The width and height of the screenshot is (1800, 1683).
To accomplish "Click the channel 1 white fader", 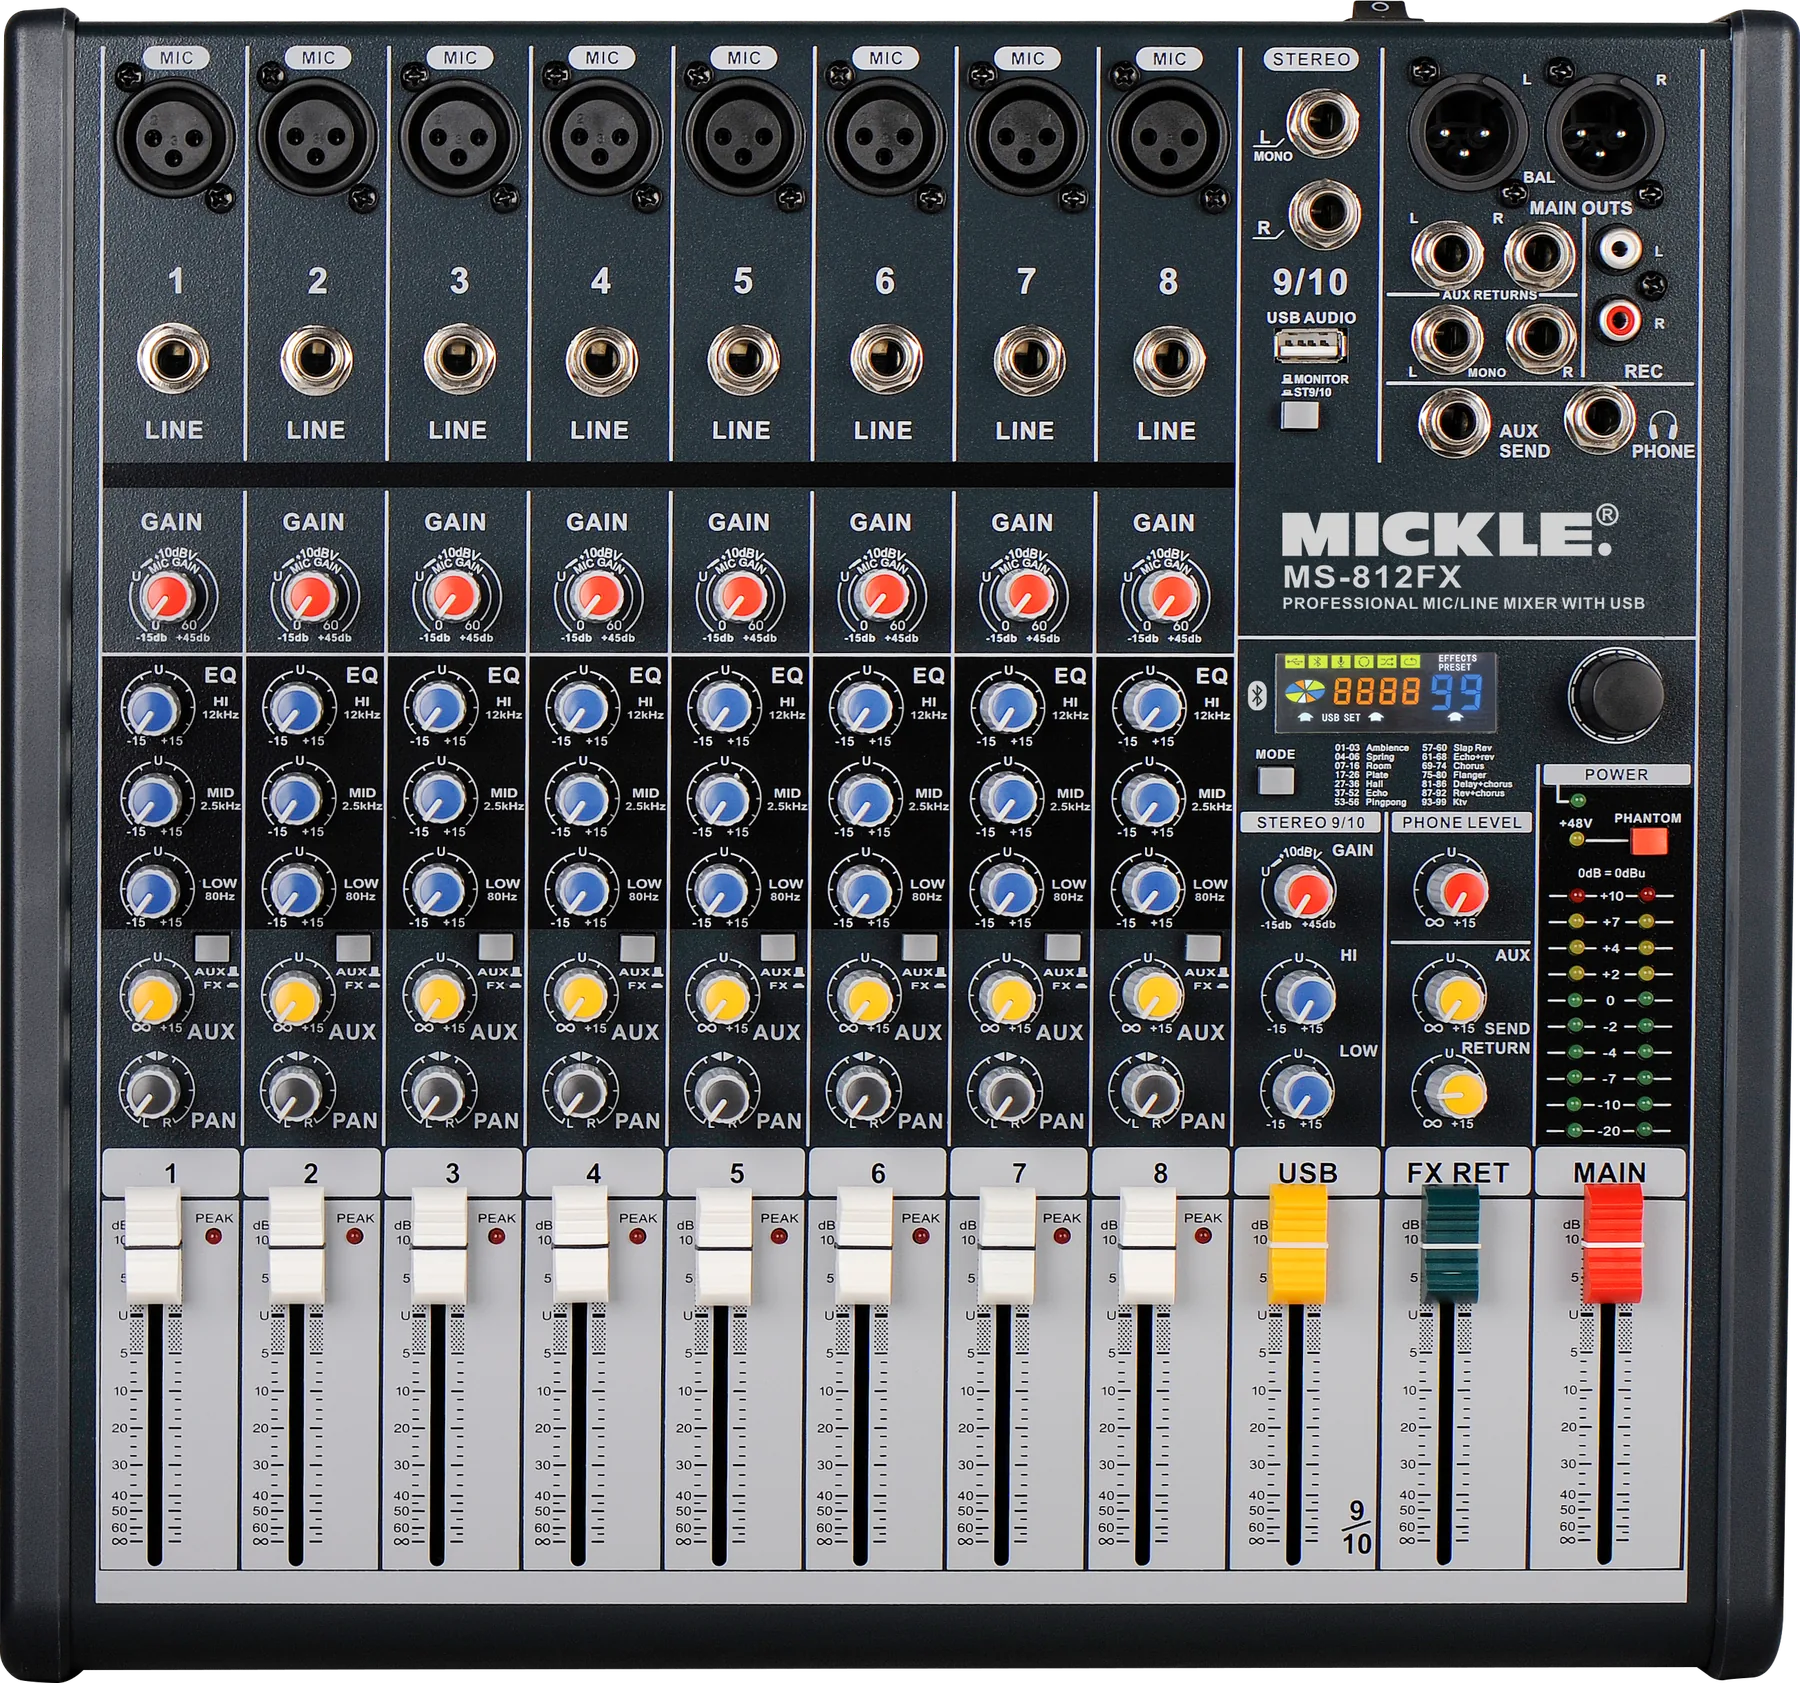I will point(153,1245).
